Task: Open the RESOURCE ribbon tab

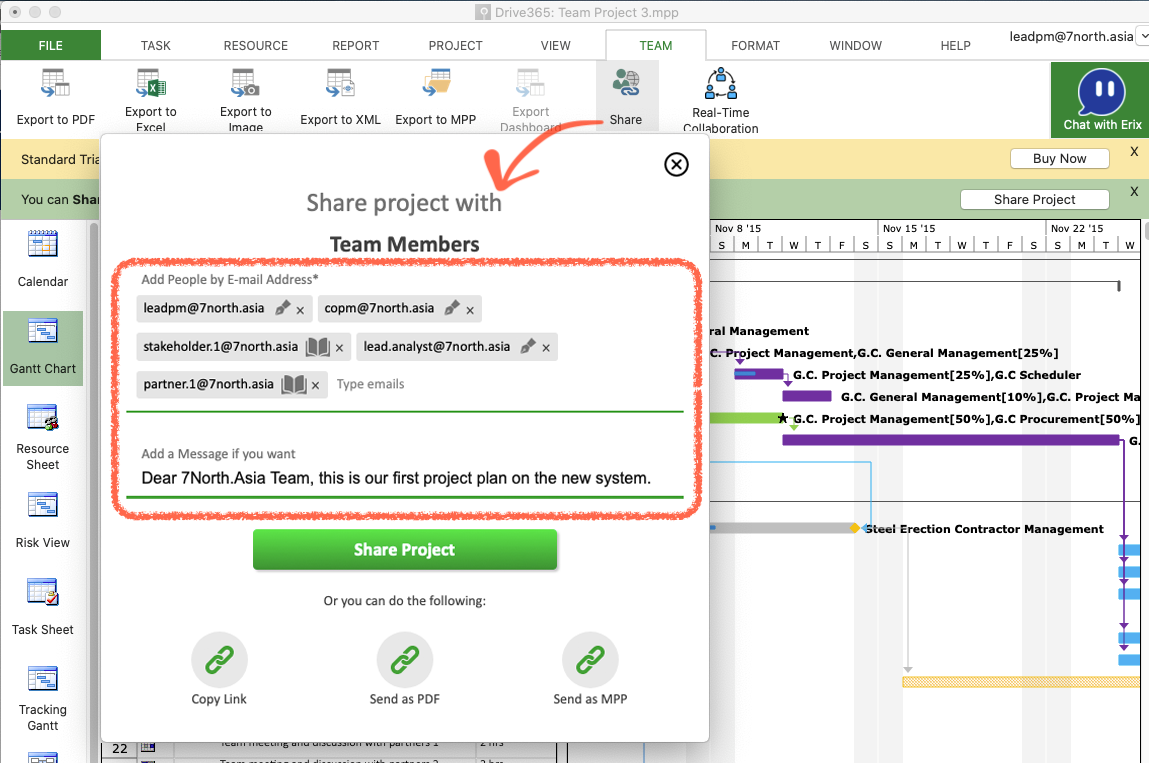Action: 256,45
